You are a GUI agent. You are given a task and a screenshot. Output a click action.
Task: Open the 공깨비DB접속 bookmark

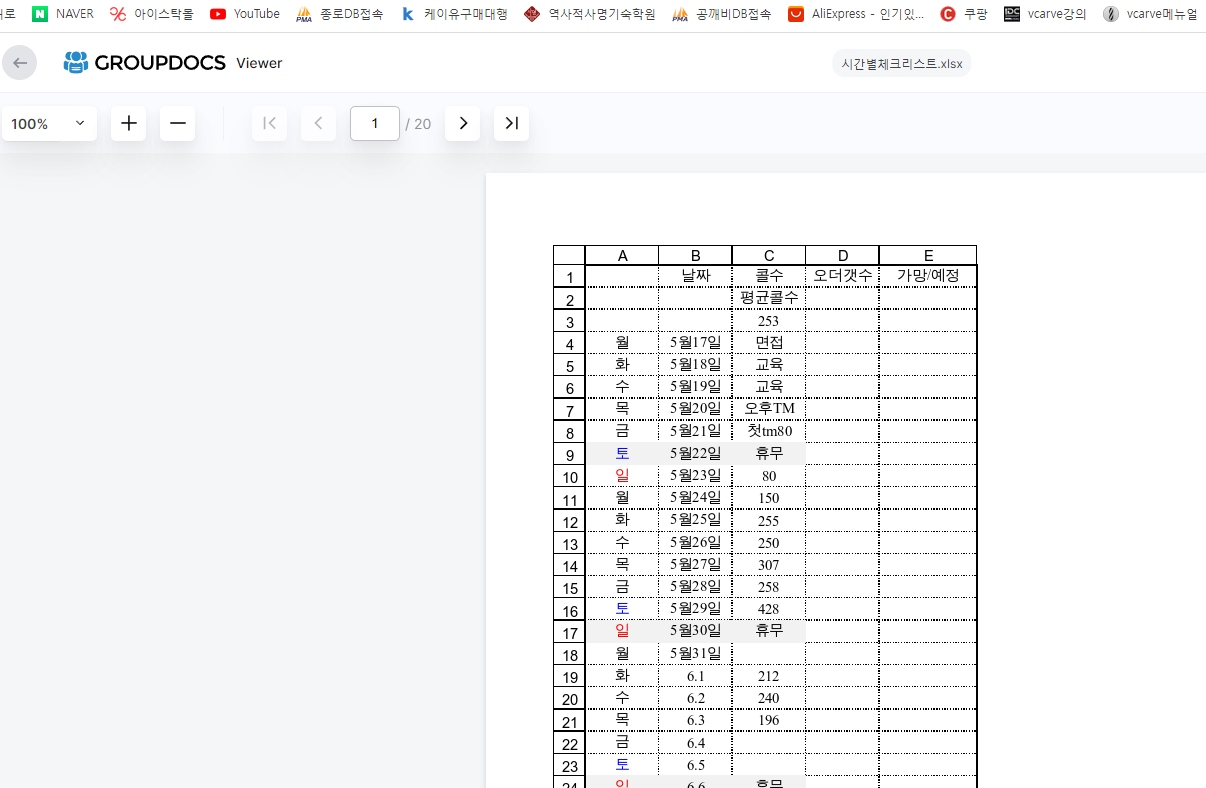[x=722, y=14]
